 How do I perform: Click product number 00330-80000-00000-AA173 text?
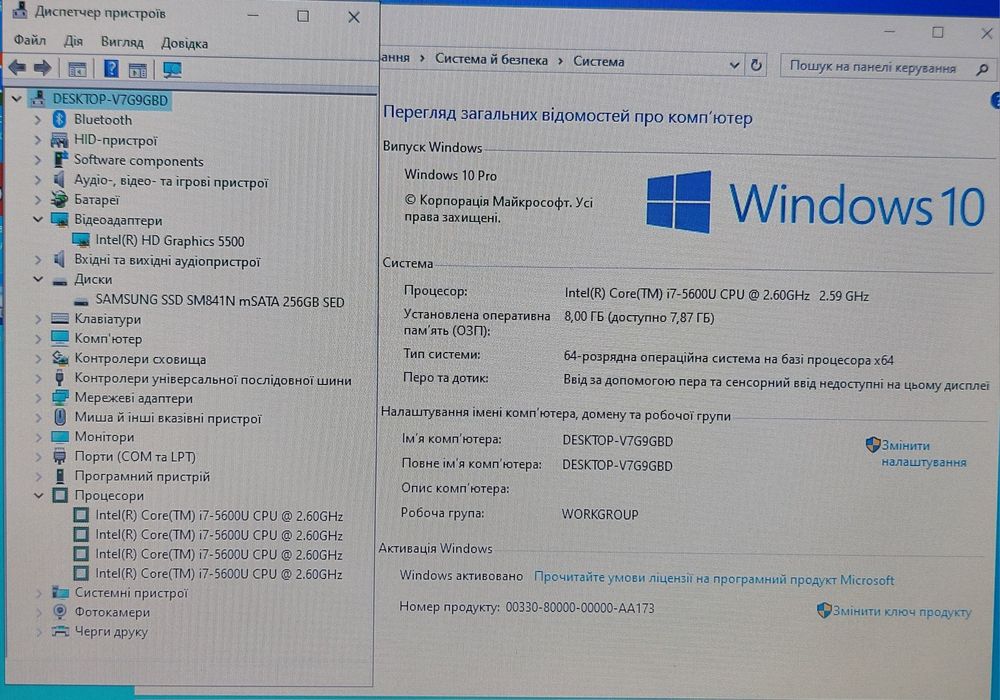[580, 608]
